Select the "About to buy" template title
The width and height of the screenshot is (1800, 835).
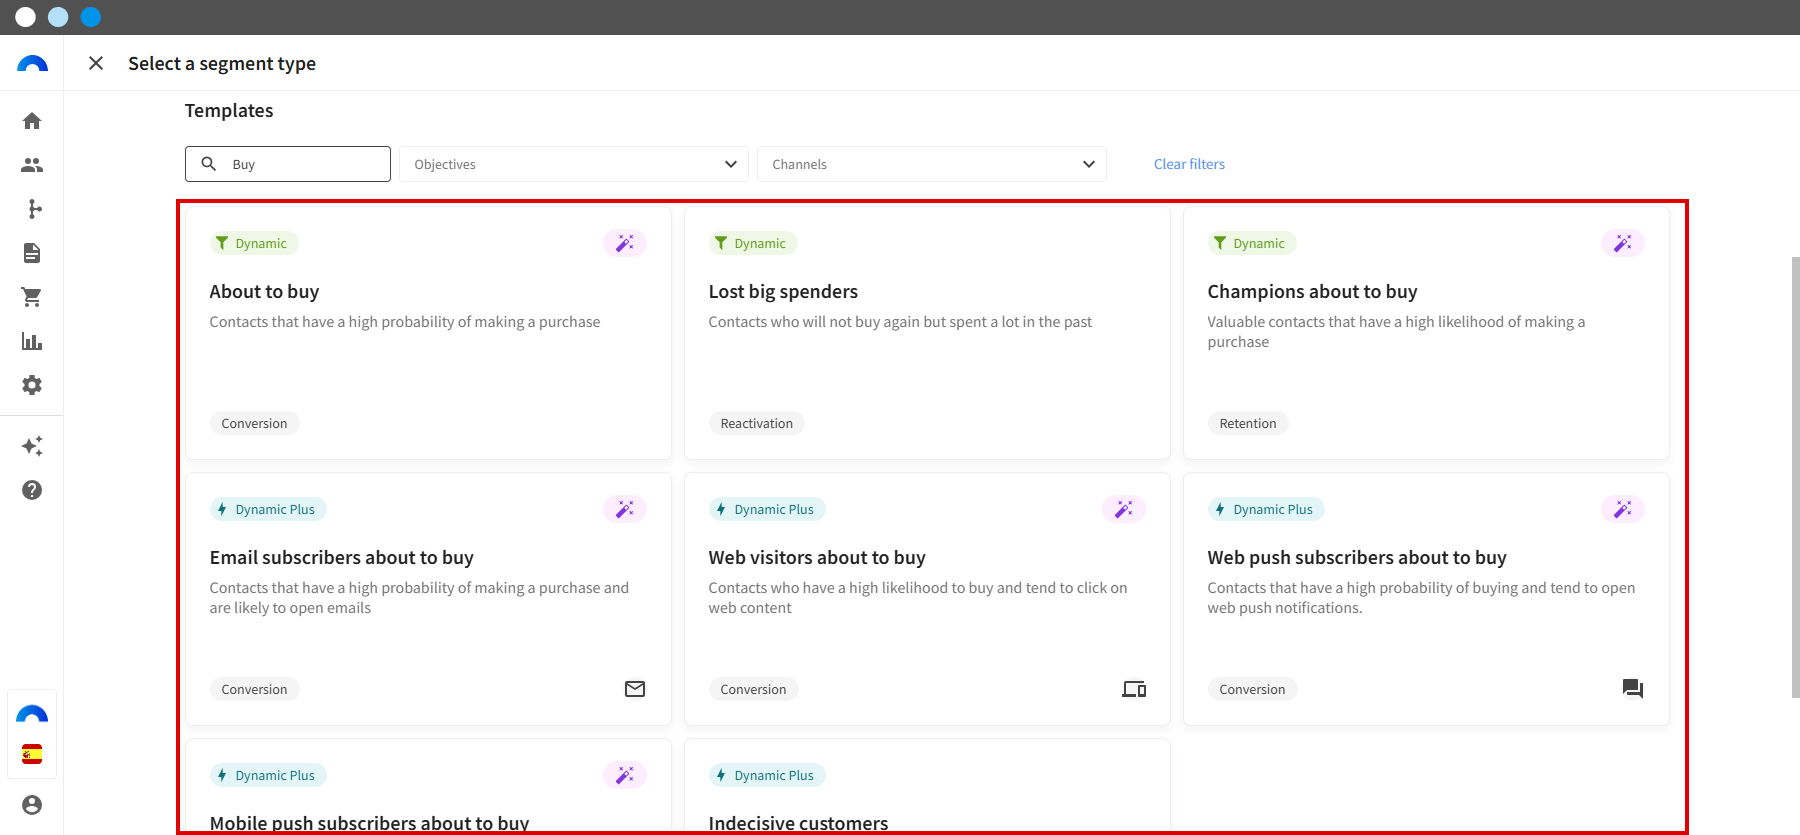click(x=264, y=292)
